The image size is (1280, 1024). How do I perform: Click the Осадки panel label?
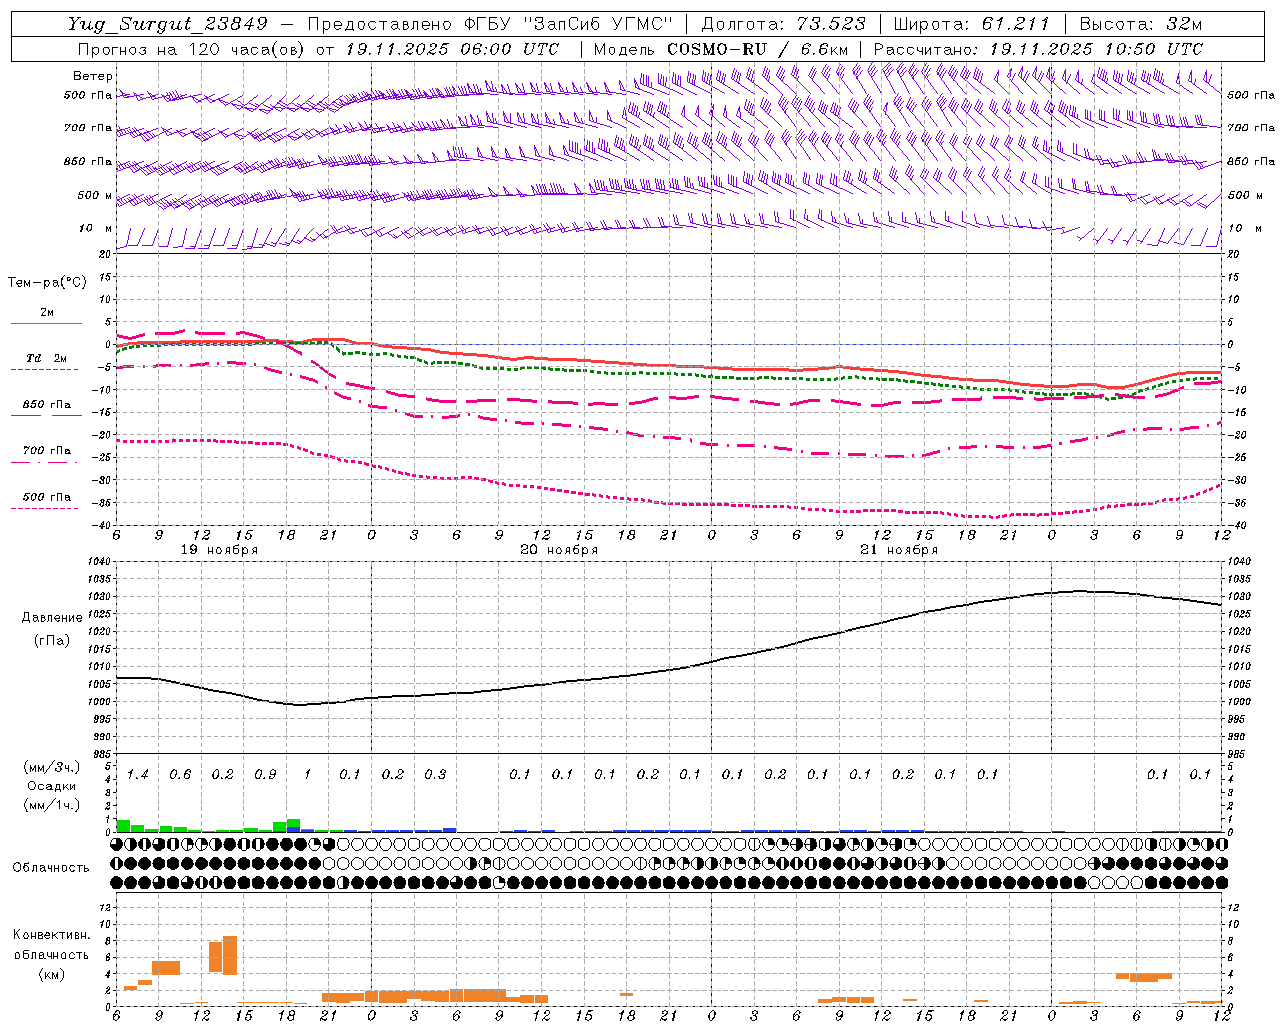(x=52, y=786)
